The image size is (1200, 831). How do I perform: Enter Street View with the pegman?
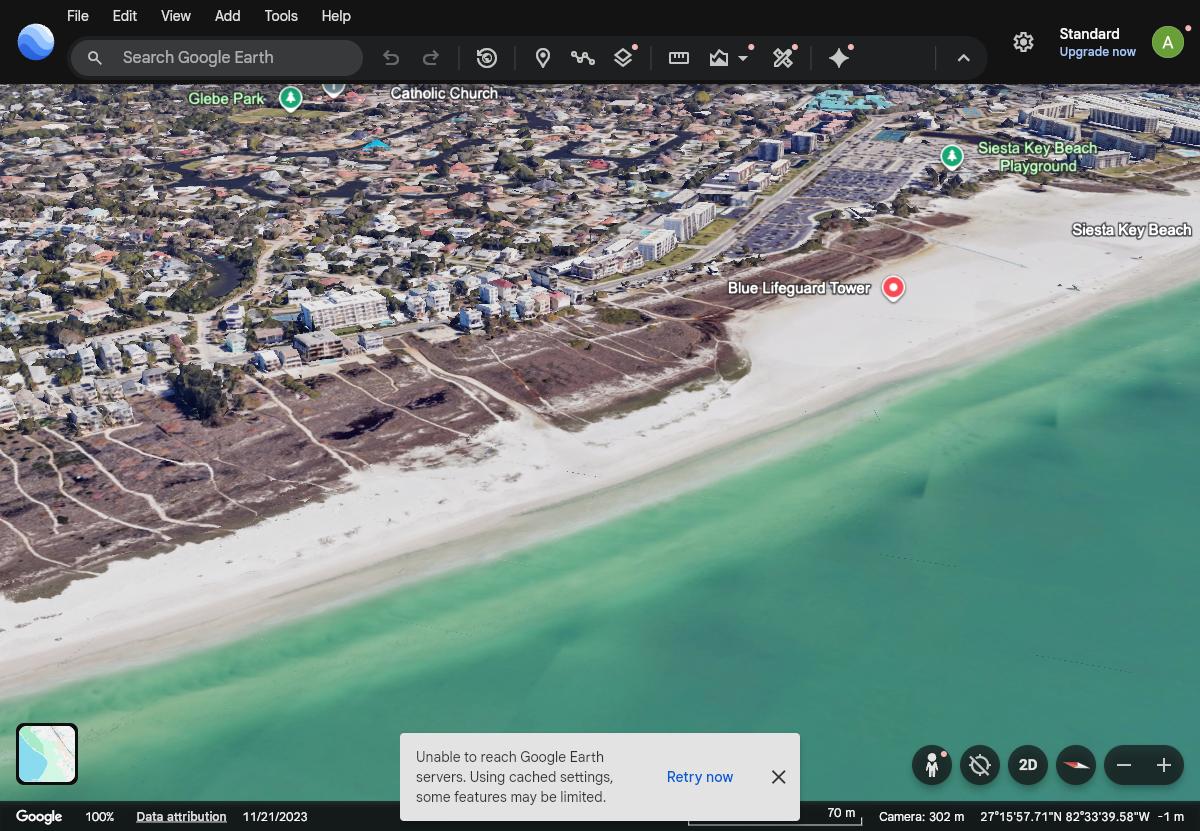click(x=931, y=765)
